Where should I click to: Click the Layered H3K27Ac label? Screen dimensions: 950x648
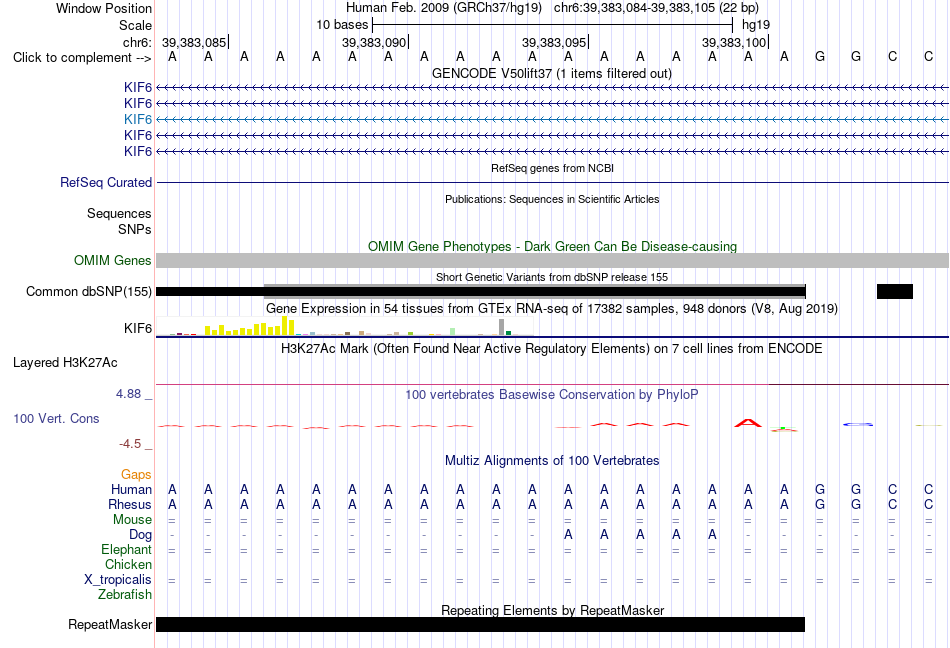coord(65,363)
